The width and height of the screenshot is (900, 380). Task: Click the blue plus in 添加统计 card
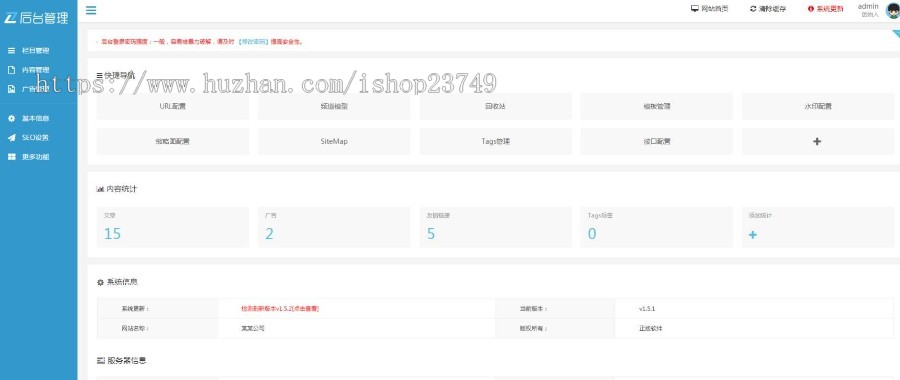tap(753, 235)
